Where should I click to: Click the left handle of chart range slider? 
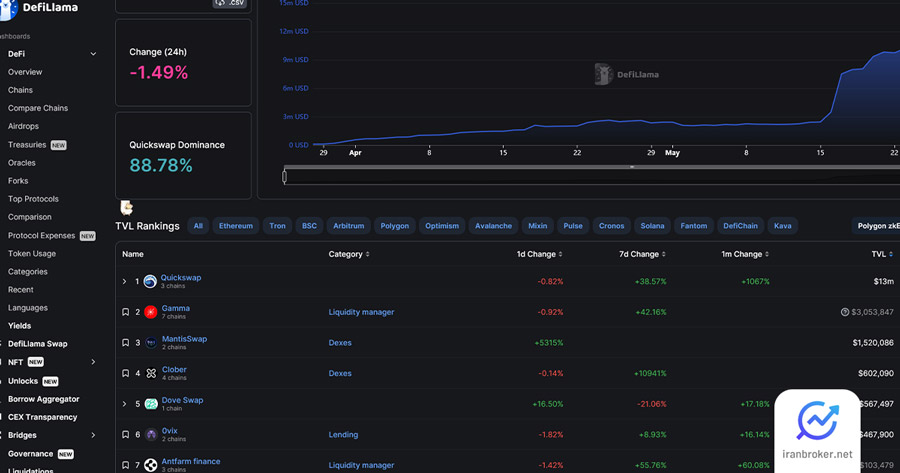[x=284, y=177]
